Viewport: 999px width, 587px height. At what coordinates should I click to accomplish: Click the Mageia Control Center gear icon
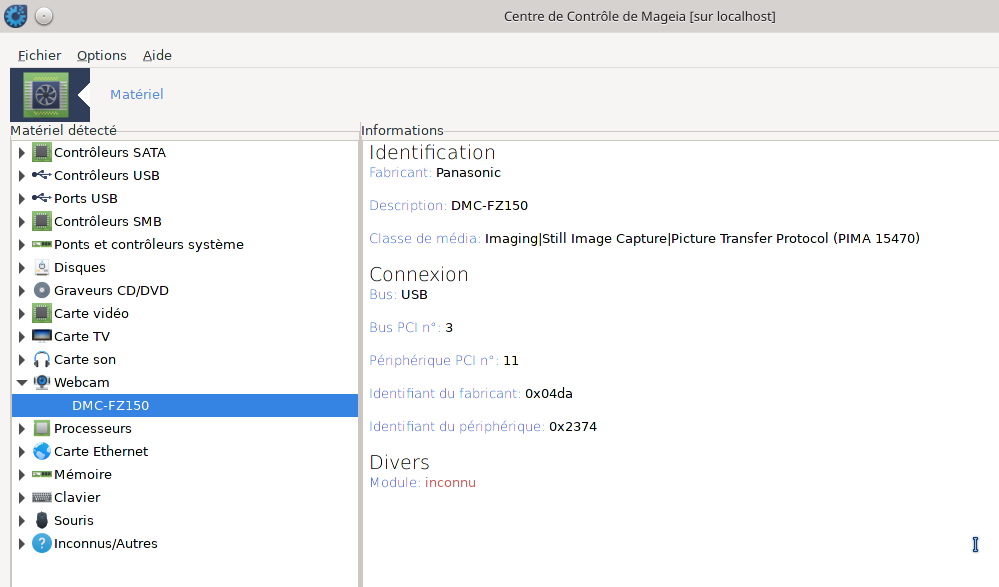point(16,16)
